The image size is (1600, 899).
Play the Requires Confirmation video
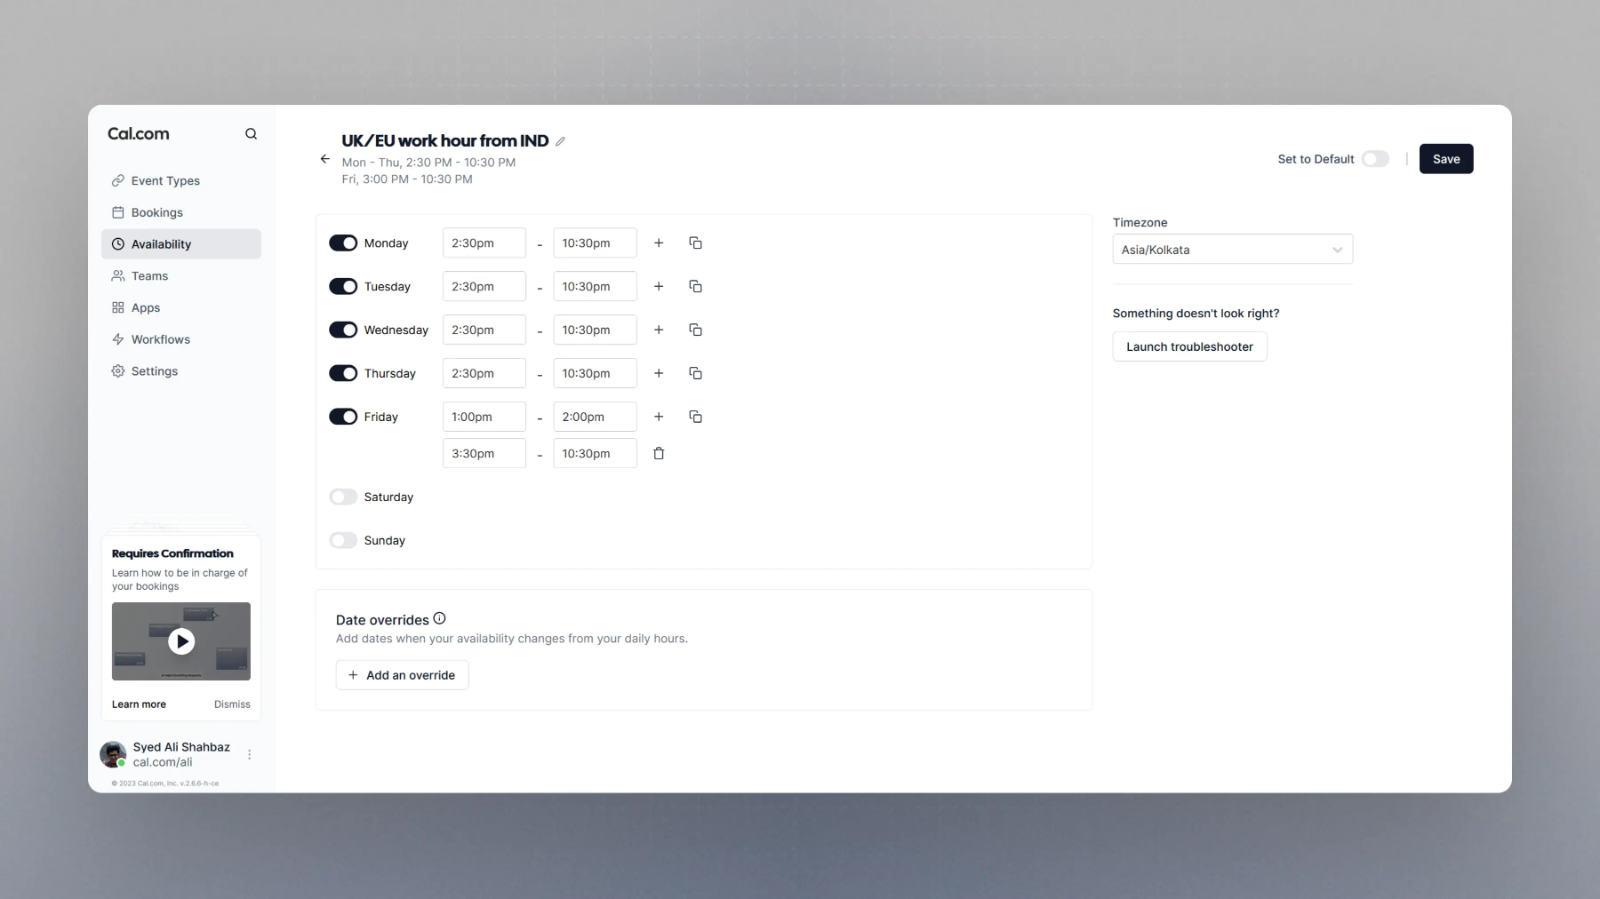181,641
